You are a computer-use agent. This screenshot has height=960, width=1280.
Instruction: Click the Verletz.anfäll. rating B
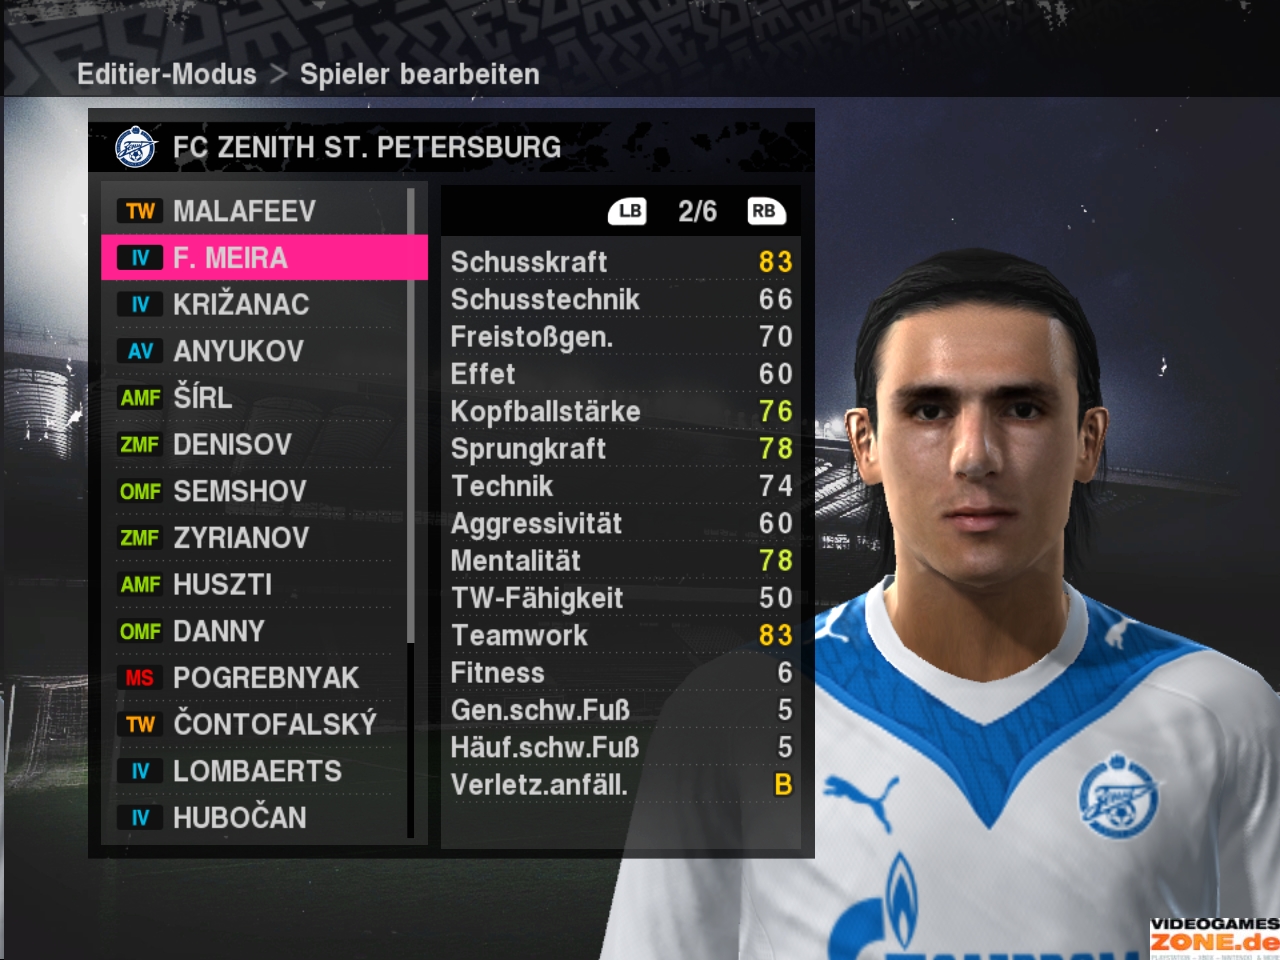click(783, 785)
